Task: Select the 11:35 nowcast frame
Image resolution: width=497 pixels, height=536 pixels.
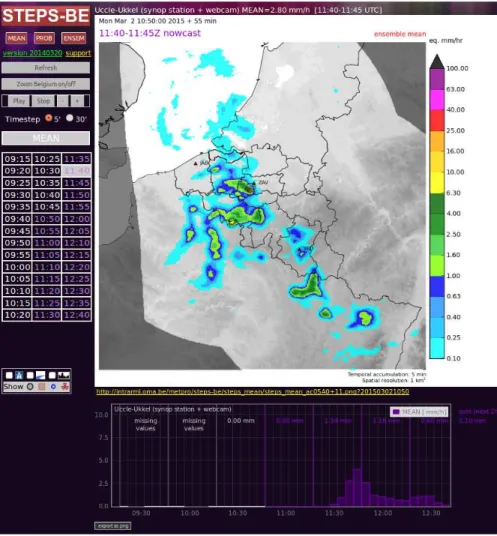Action: (77, 159)
